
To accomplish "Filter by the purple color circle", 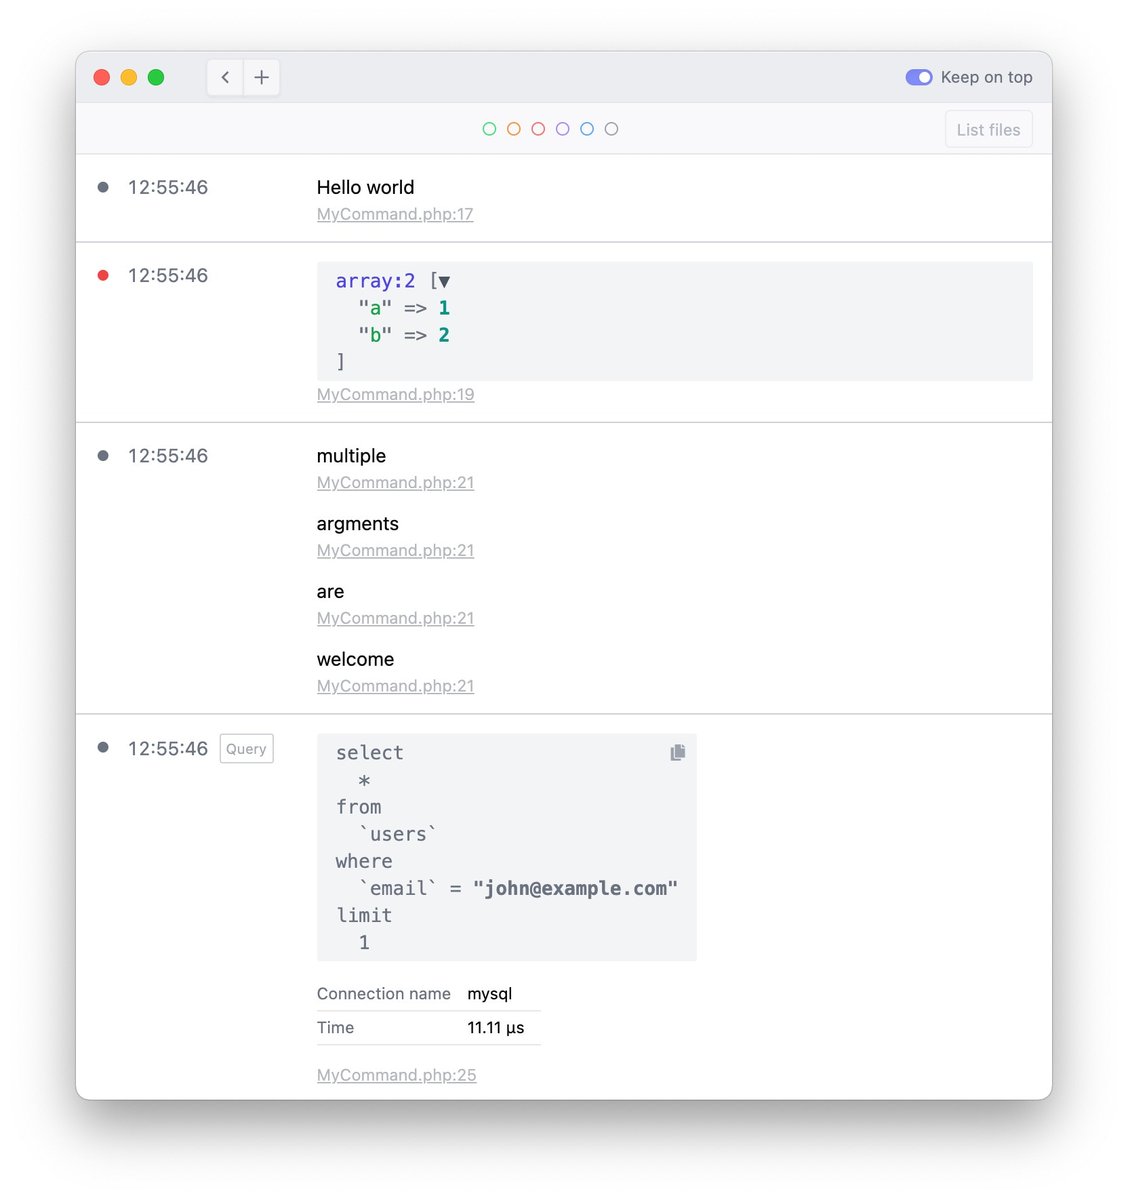I will tap(562, 129).
